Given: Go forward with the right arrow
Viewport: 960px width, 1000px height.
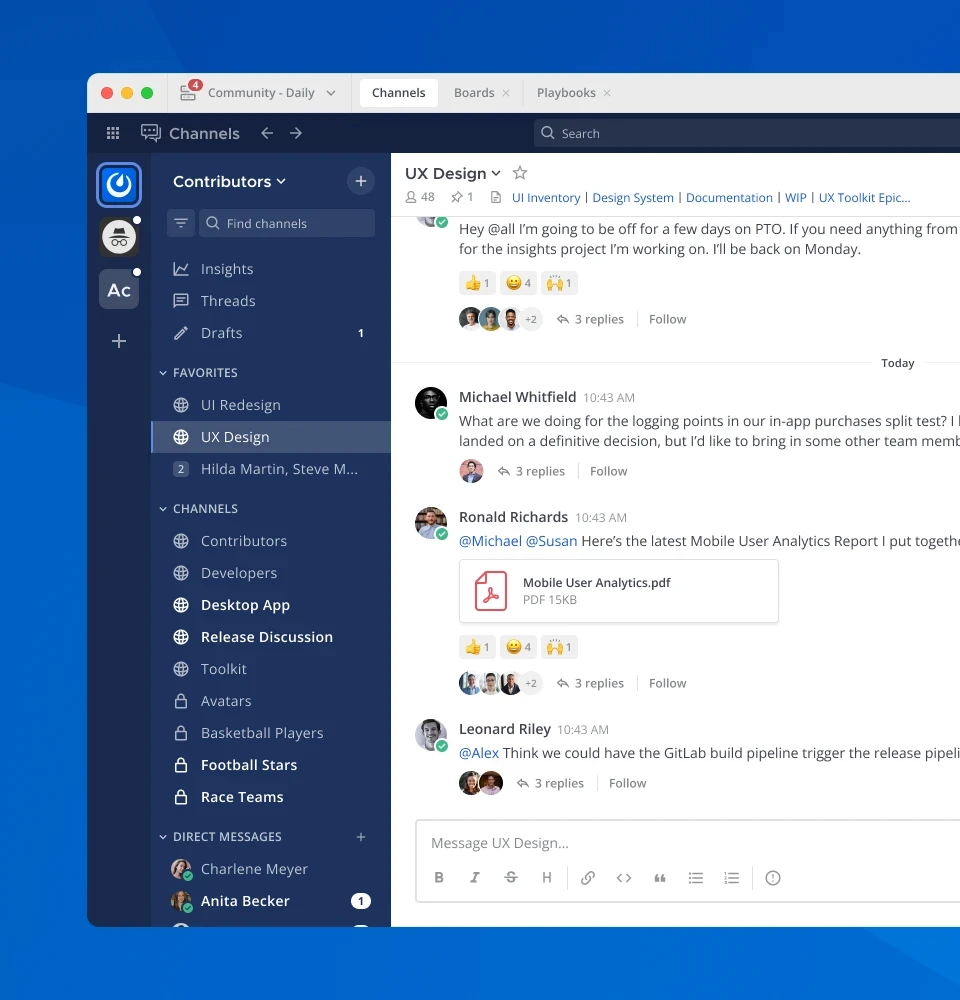Looking at the screenshot, I should 295,133.
